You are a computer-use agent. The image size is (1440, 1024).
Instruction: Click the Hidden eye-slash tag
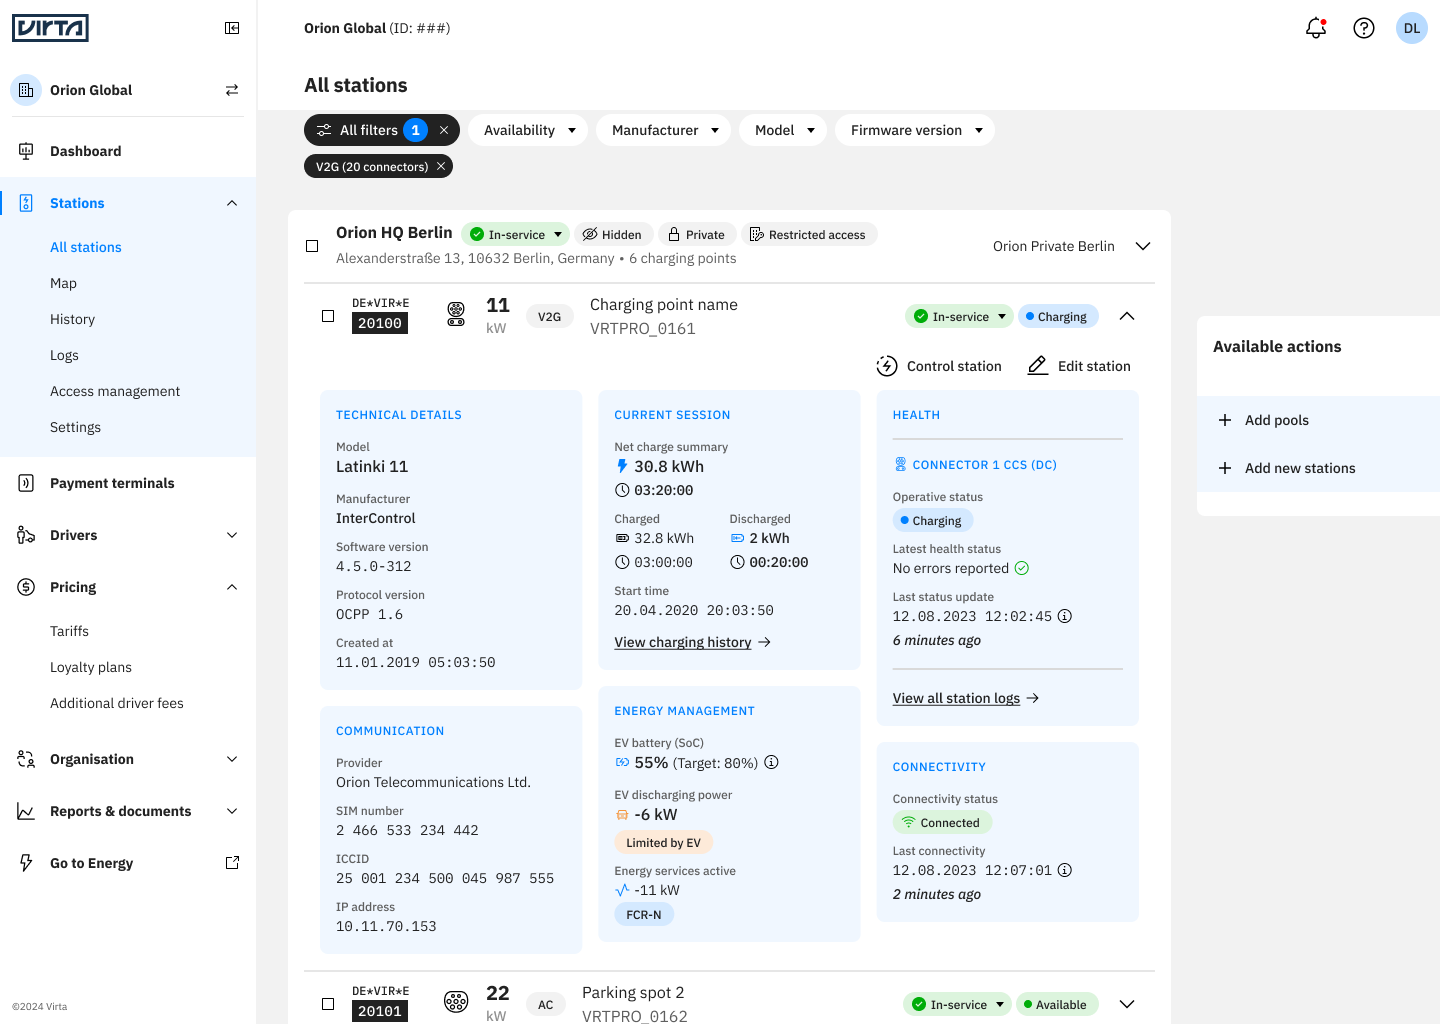(x=613, y=234)
